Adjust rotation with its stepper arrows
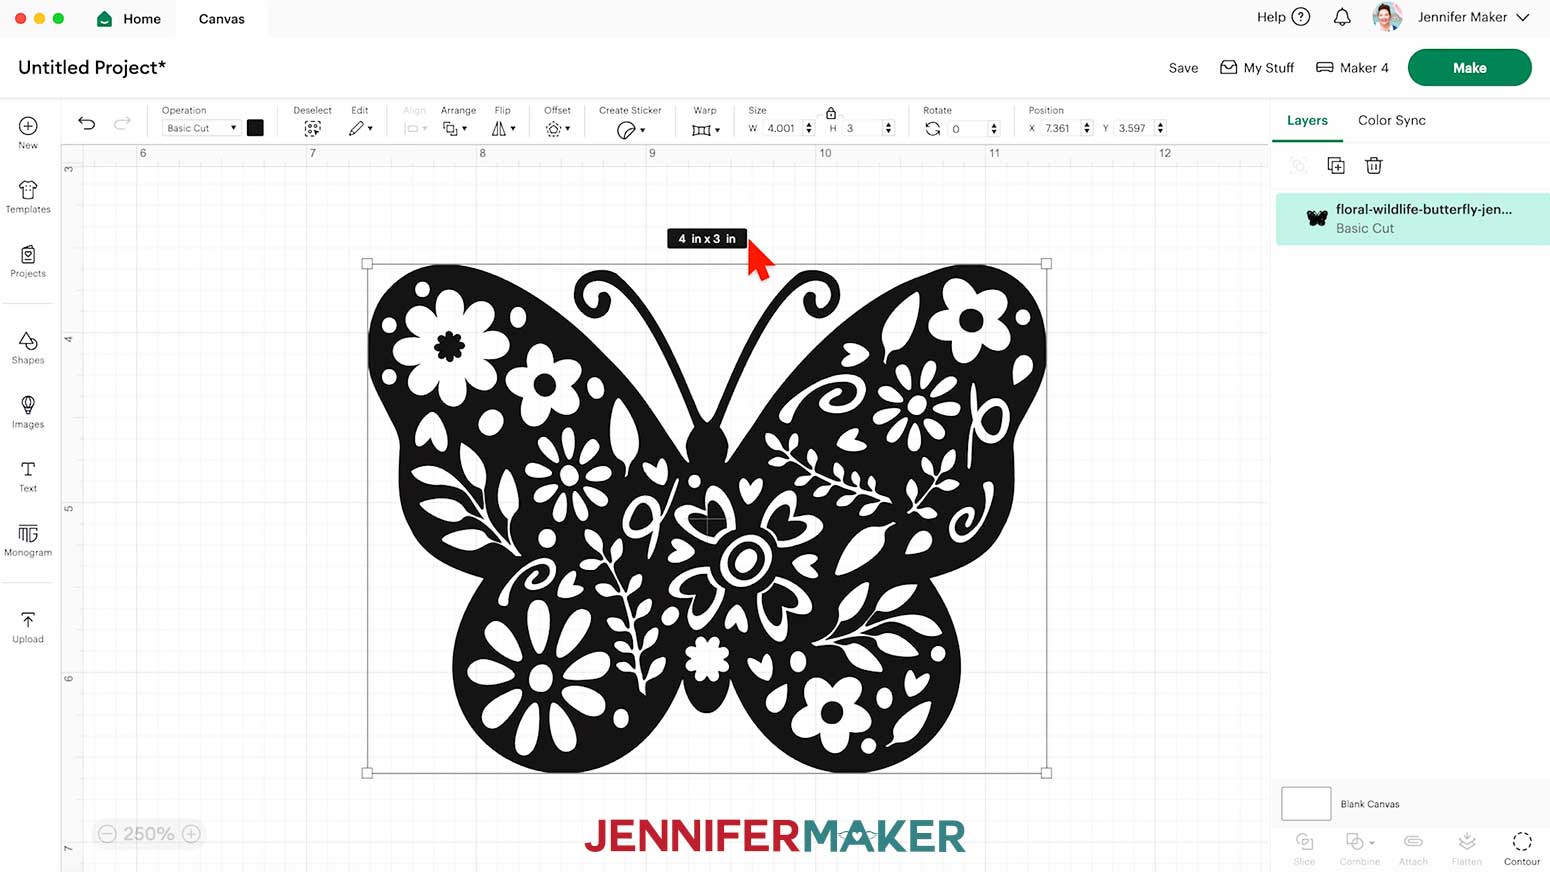Image resolution: width=1550 pixels, height=872 pixels. coord(993,128)
